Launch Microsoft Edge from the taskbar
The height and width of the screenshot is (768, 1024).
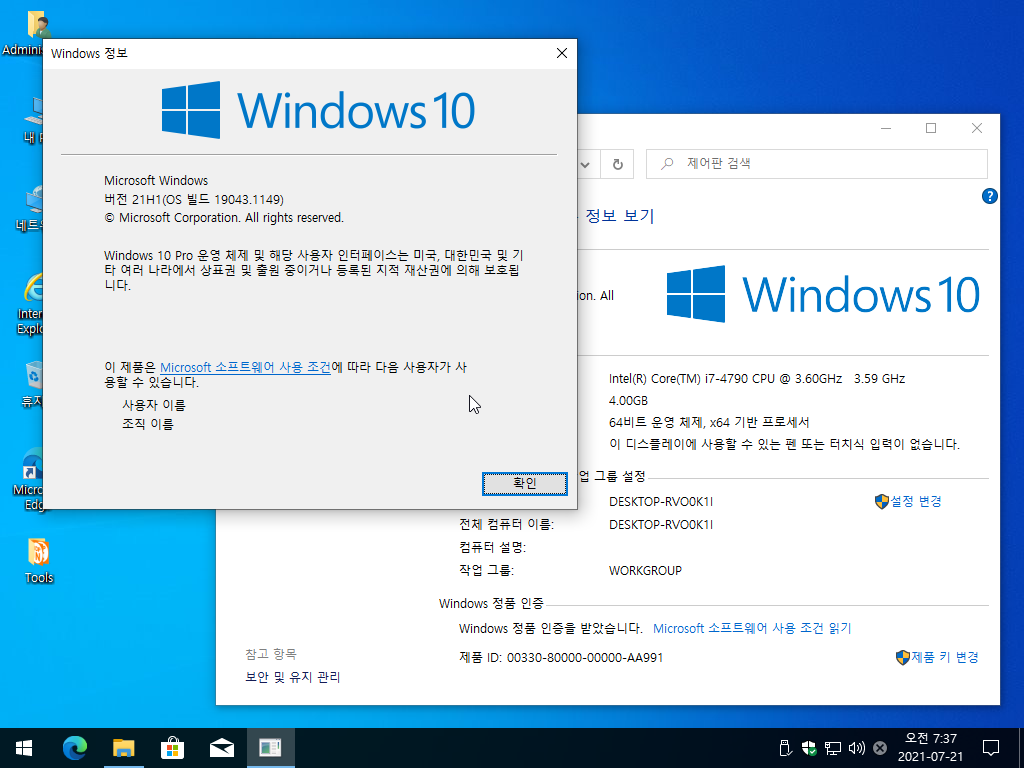[x=74, y=748]
